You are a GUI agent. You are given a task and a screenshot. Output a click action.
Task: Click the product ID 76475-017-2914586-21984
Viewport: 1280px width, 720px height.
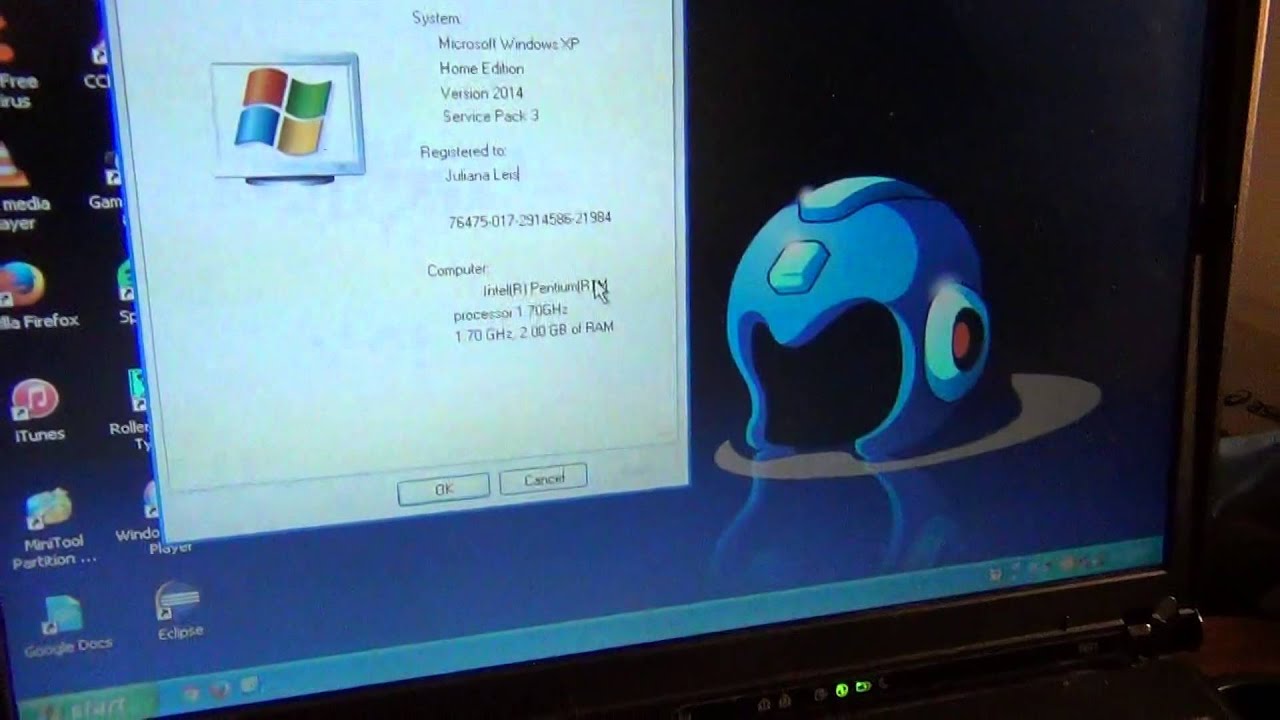[x=529, y=219]
